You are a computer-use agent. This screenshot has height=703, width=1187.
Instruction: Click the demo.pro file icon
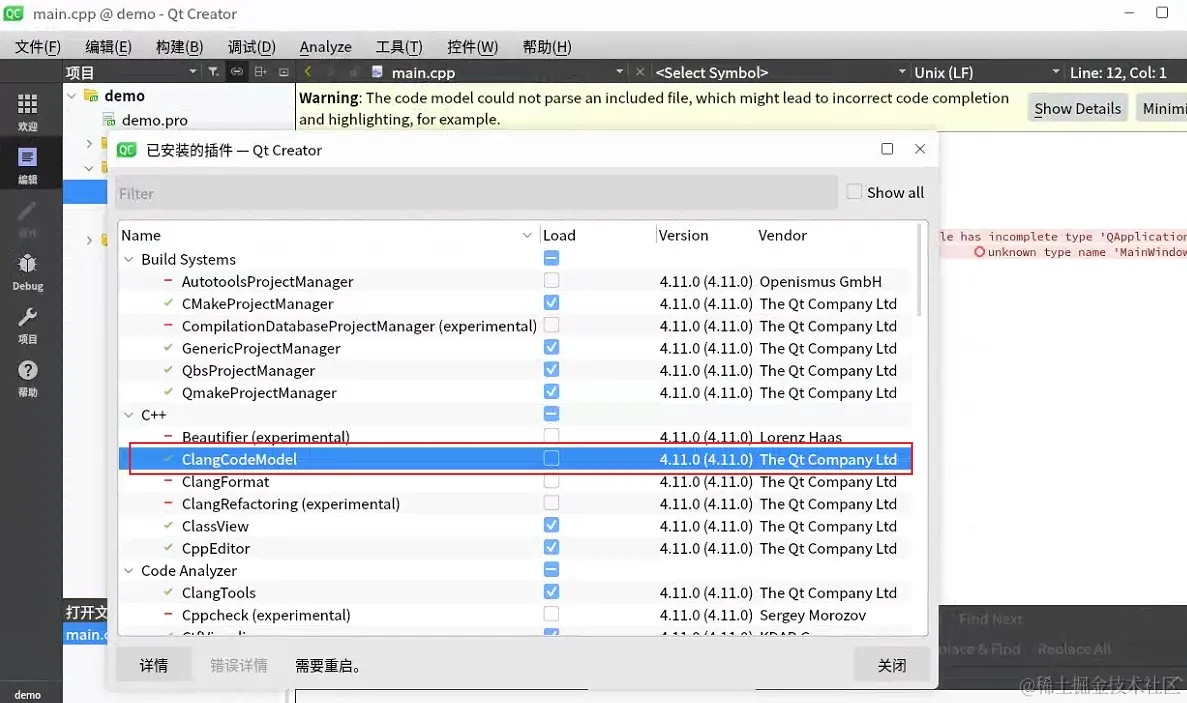coord(109,120)
